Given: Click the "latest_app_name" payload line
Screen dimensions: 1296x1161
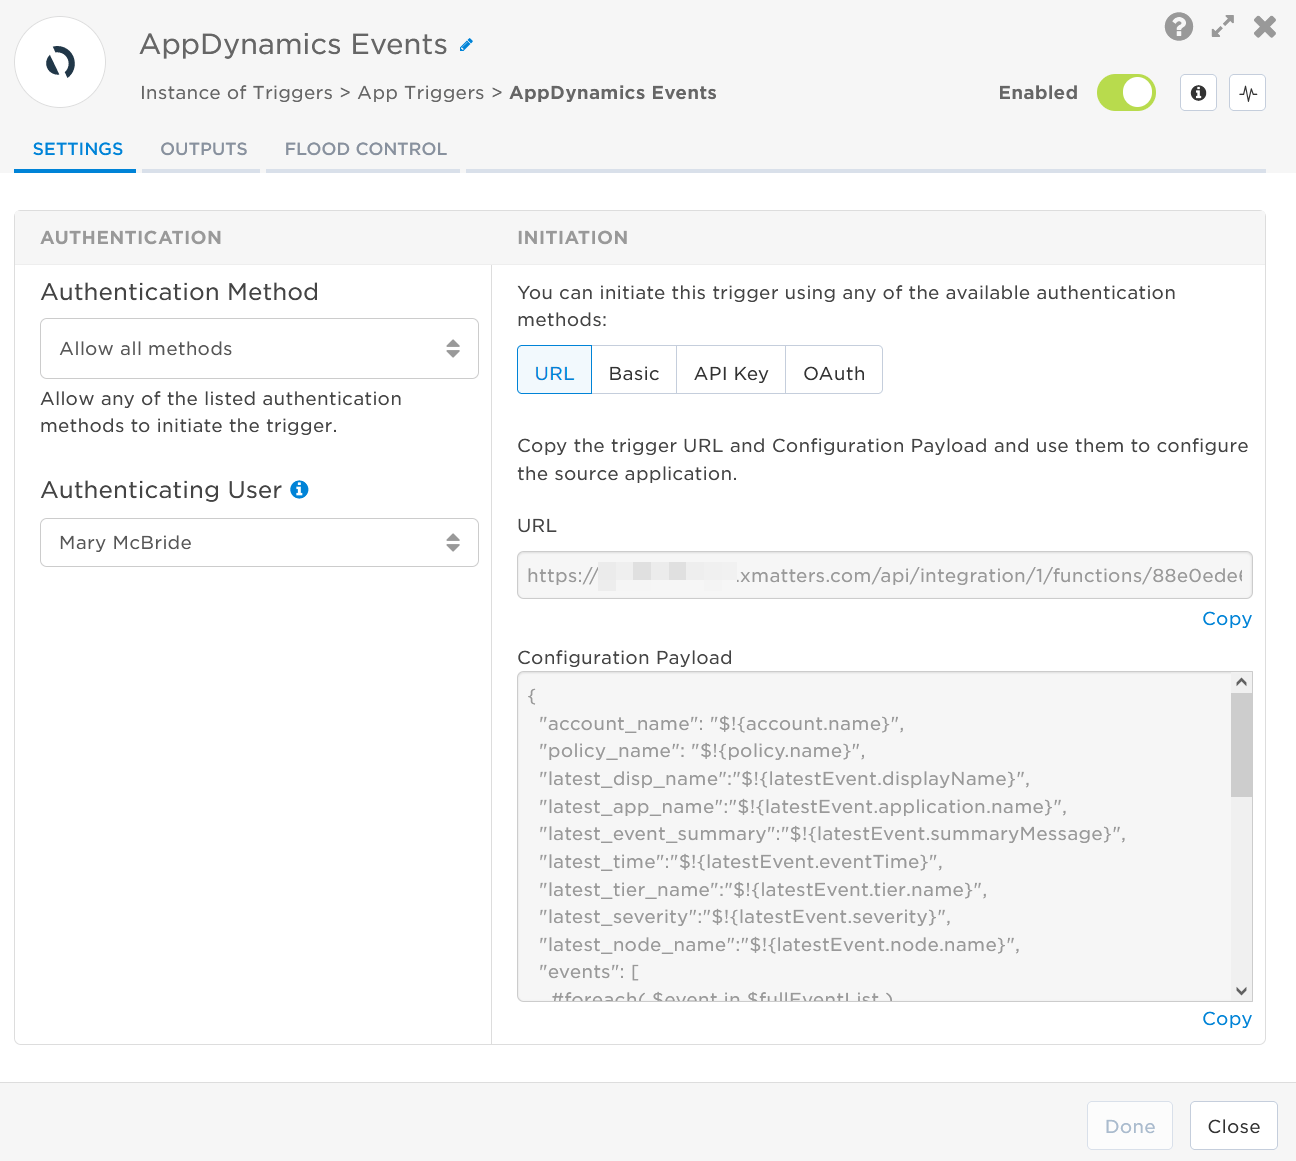Looking at the screenshot, I should [802, 807].
